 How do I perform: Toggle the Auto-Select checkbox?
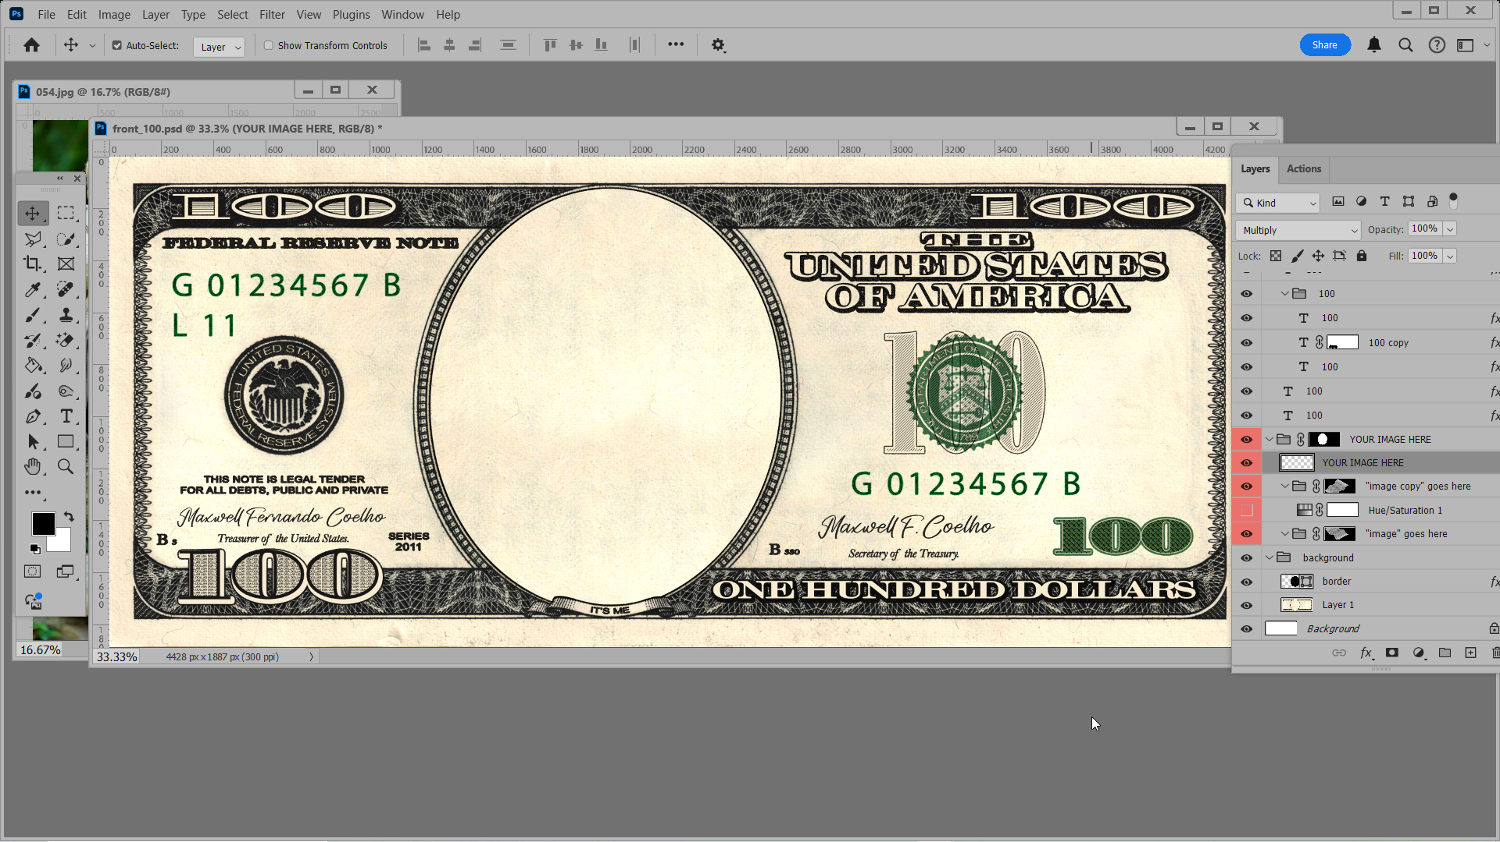point(117,46)
